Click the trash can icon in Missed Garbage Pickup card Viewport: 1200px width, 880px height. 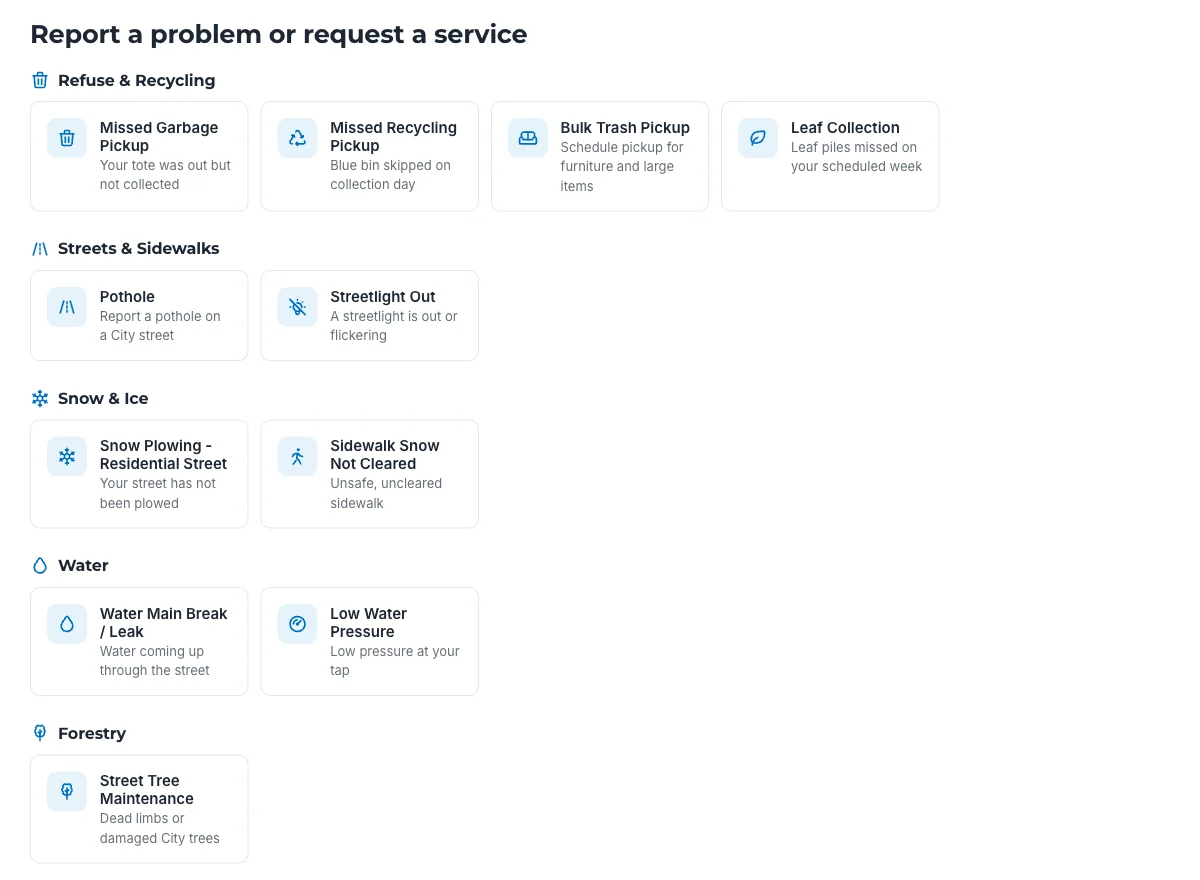[67, 138]
